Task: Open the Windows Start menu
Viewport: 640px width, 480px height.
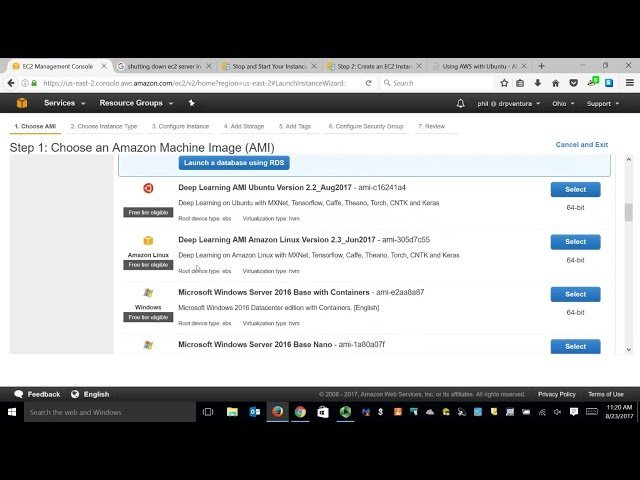Action: click(12, 412)
